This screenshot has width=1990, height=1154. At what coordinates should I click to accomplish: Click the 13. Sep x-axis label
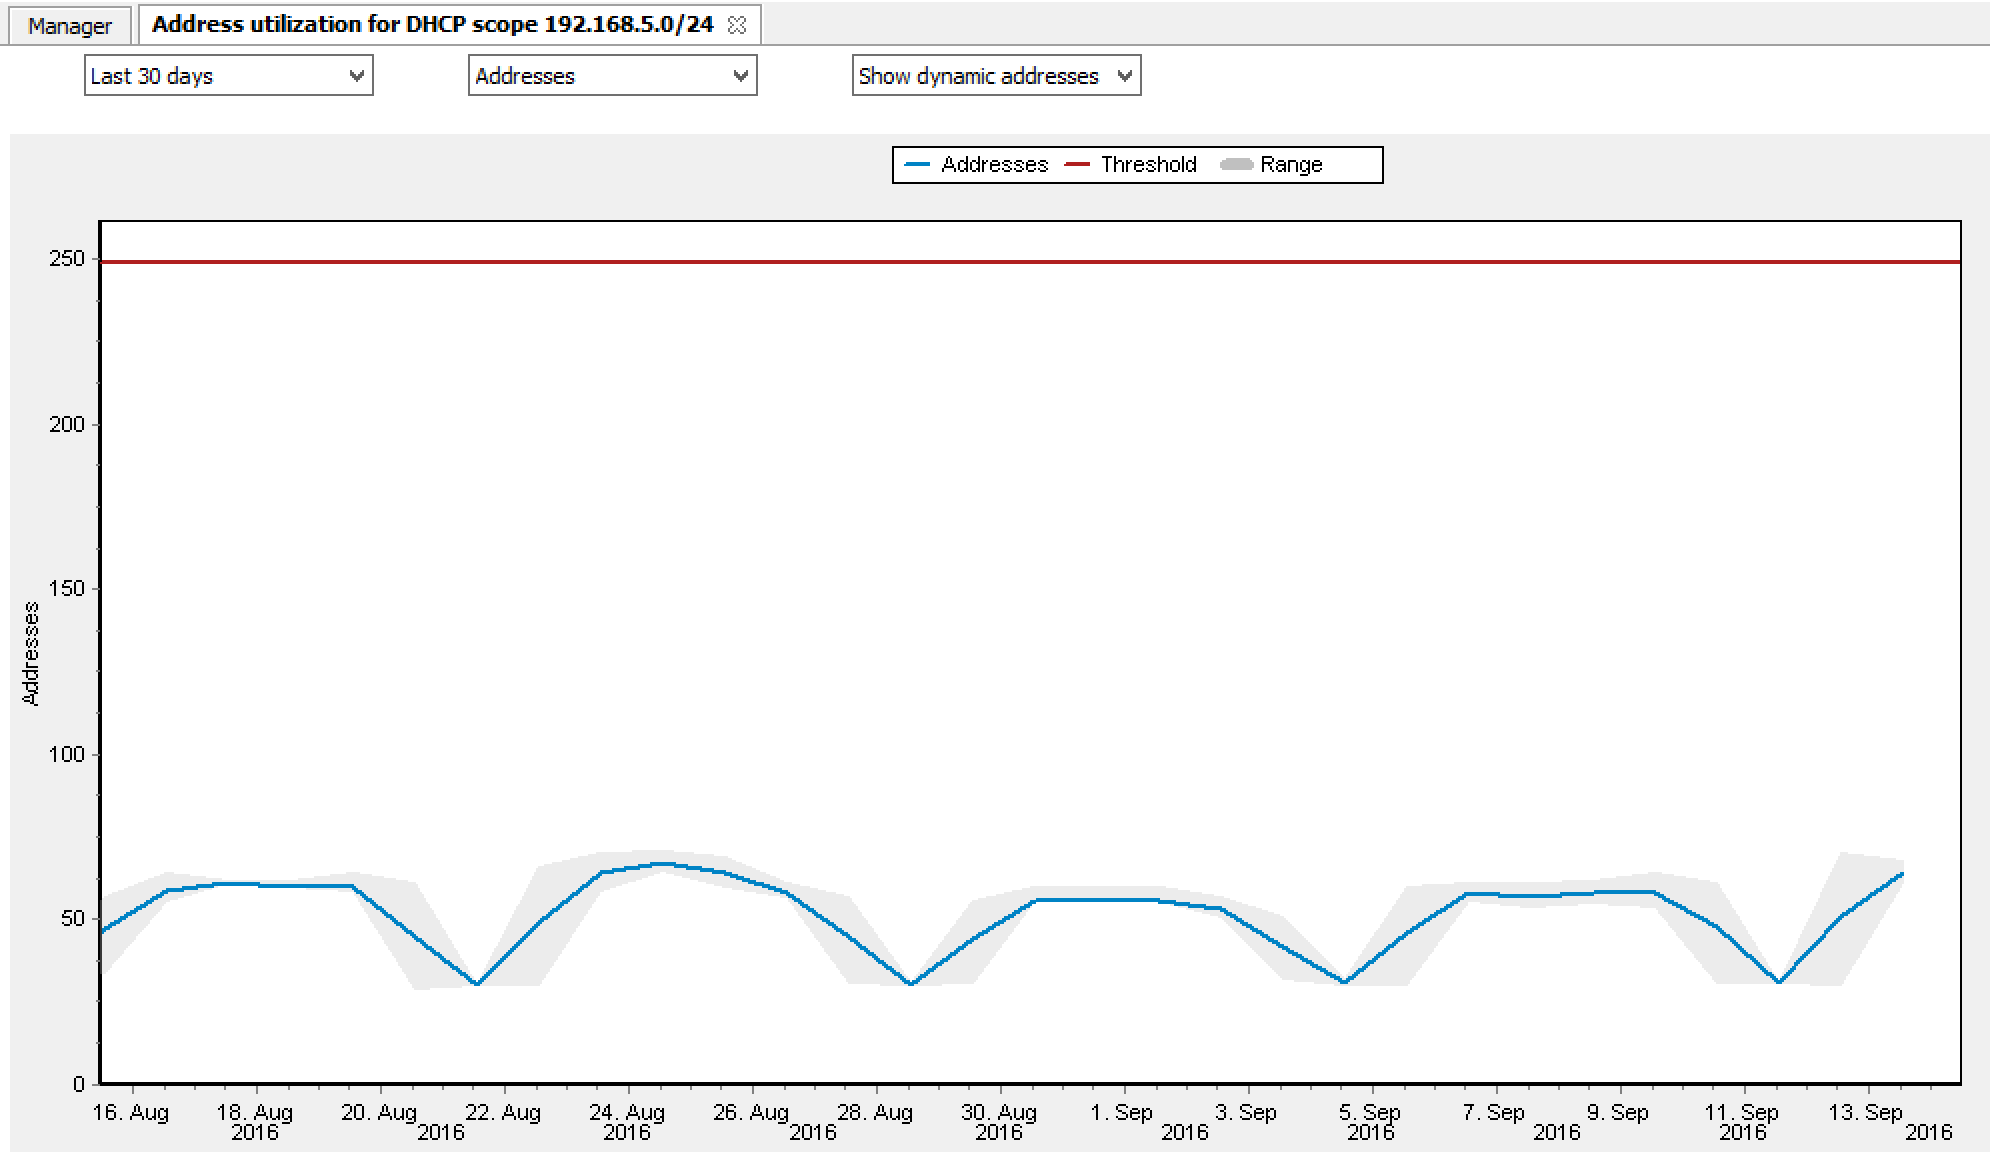point(1865,1113)
